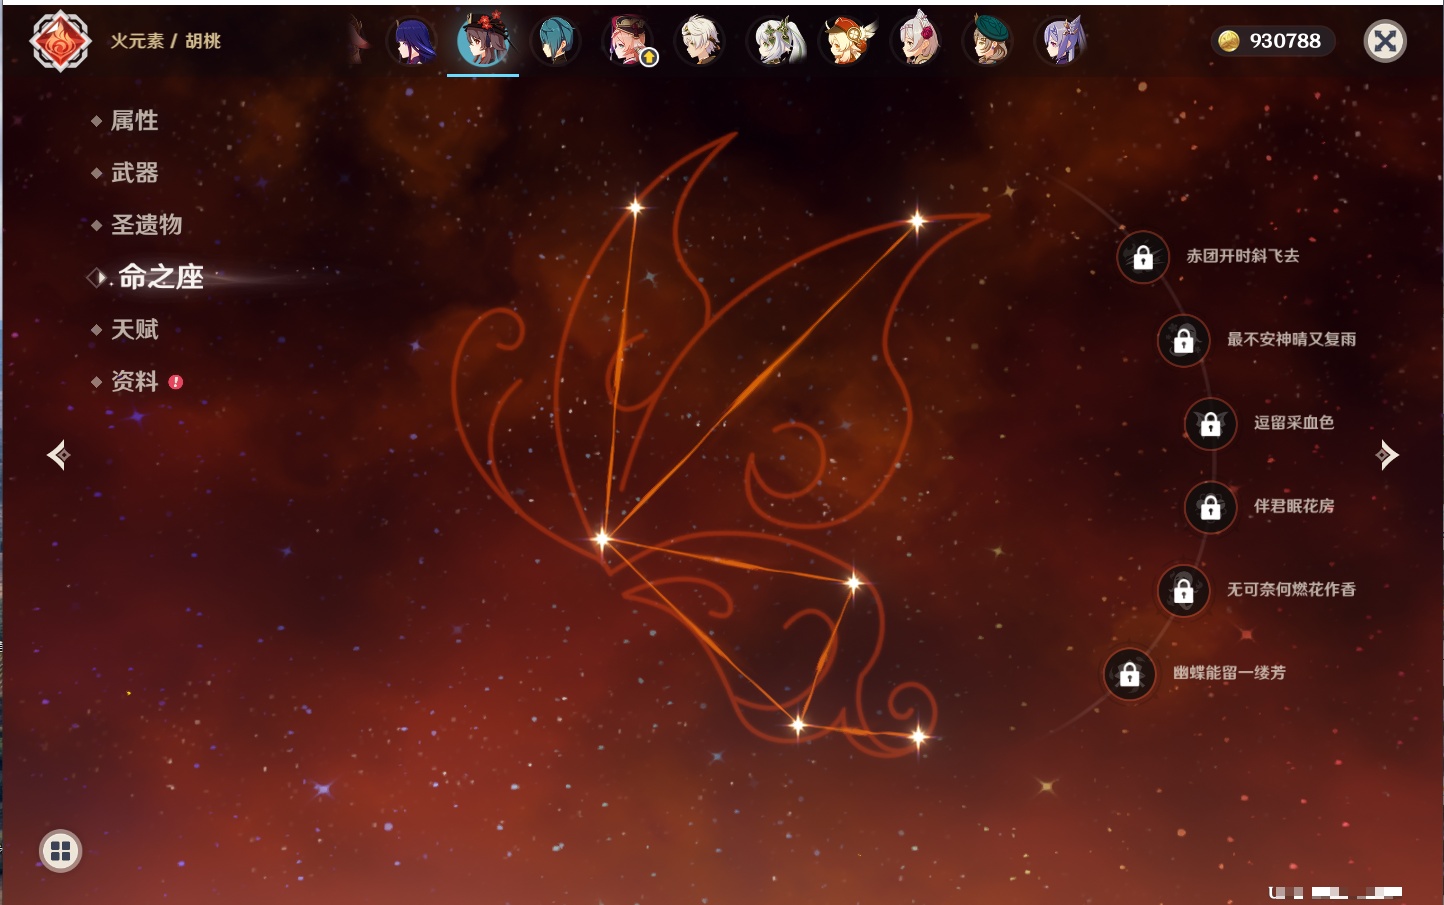This screenshot has width=1444, height=905.
Task: Click the lock icon for 最不安神晴又复雨
Action: coord(1183,341)
